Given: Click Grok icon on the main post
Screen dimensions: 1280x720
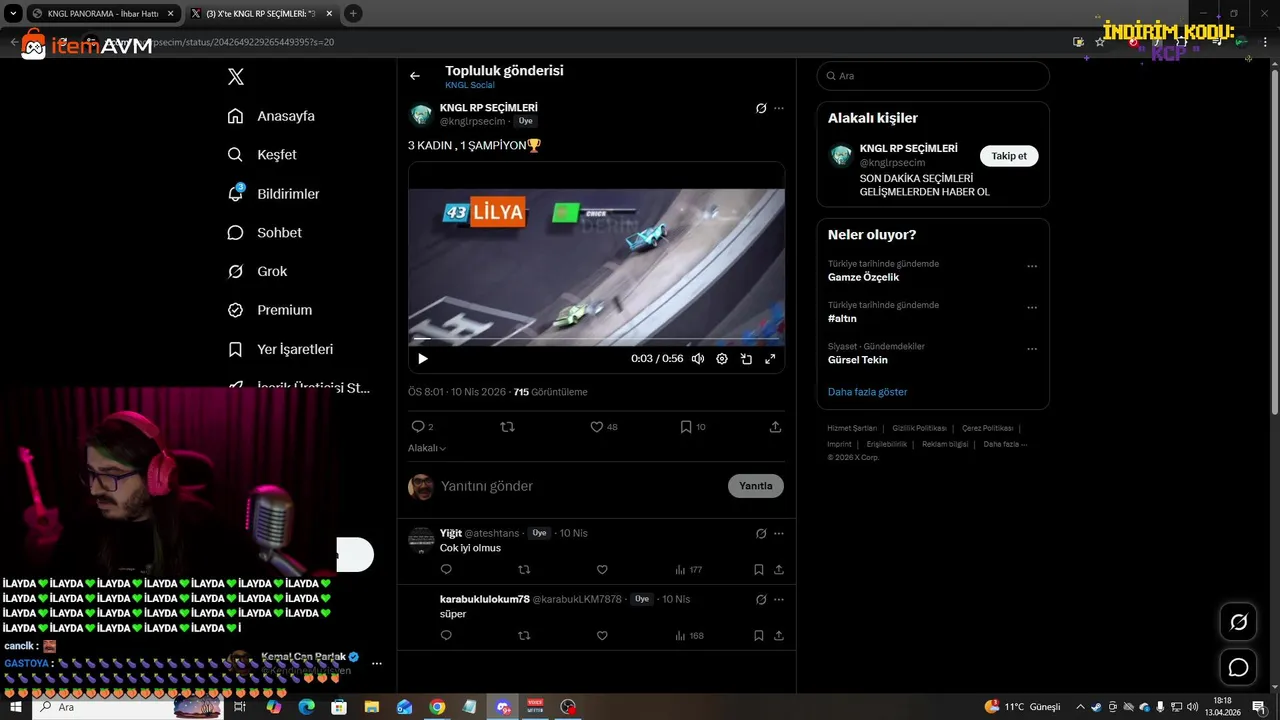Looking at the screenshot, I should tap(761, 108).
